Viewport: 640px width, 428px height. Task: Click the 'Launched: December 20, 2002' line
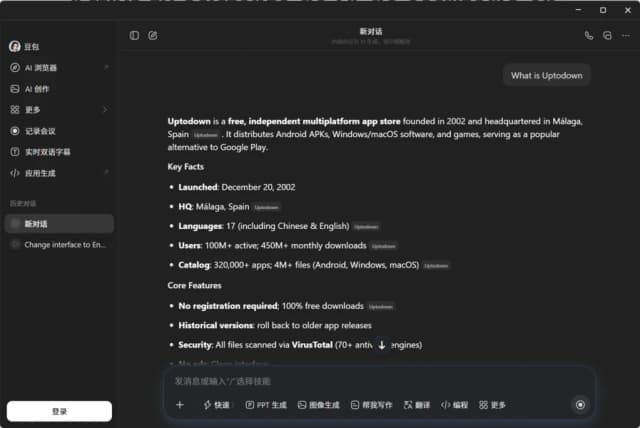pos(237,187)
